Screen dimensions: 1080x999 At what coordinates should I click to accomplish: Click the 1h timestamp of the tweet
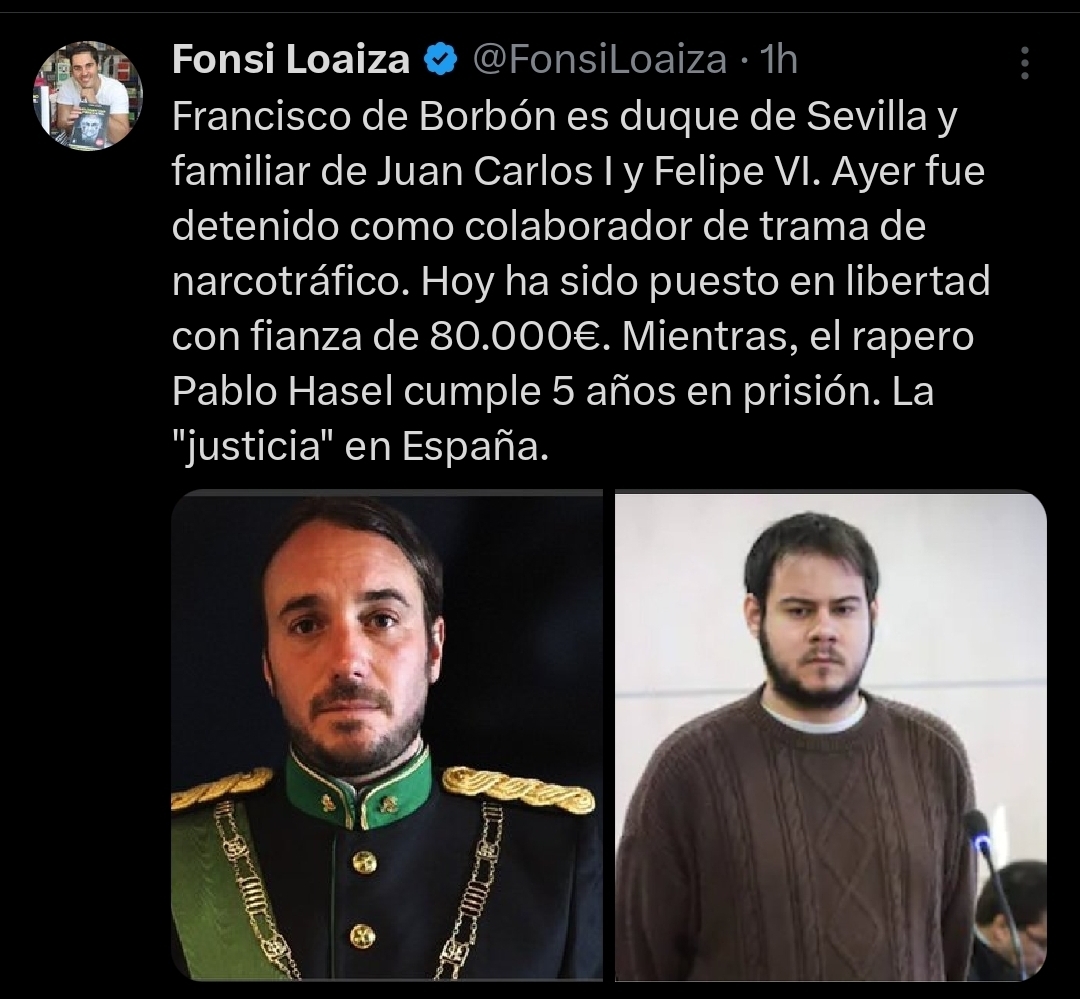778,59
